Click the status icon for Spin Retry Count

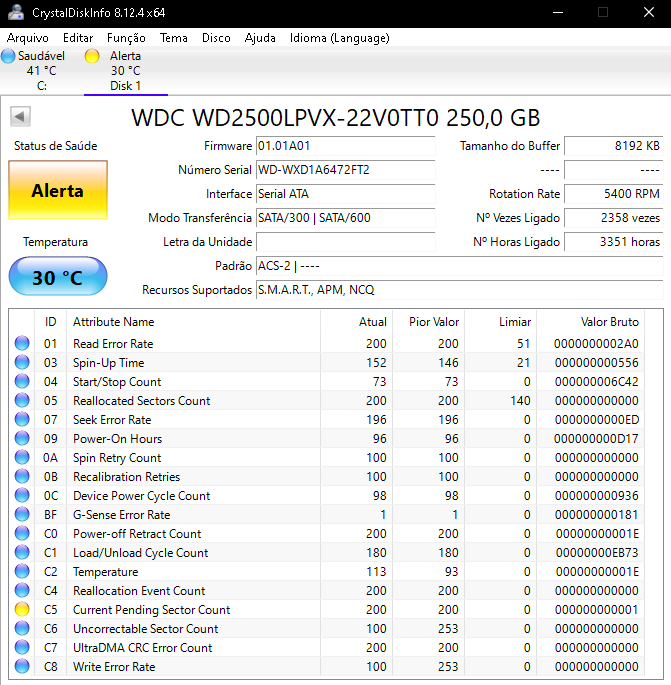point(22,457)
